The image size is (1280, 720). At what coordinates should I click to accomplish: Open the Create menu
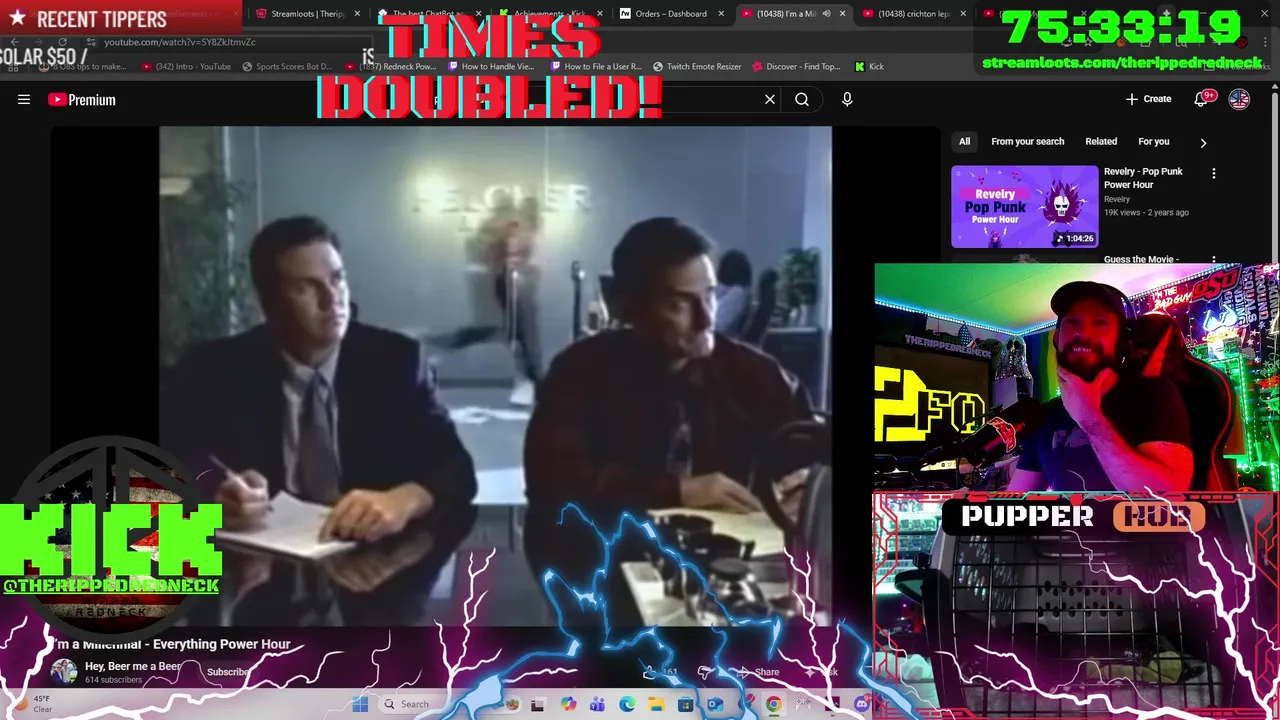tap(1148, 99)
